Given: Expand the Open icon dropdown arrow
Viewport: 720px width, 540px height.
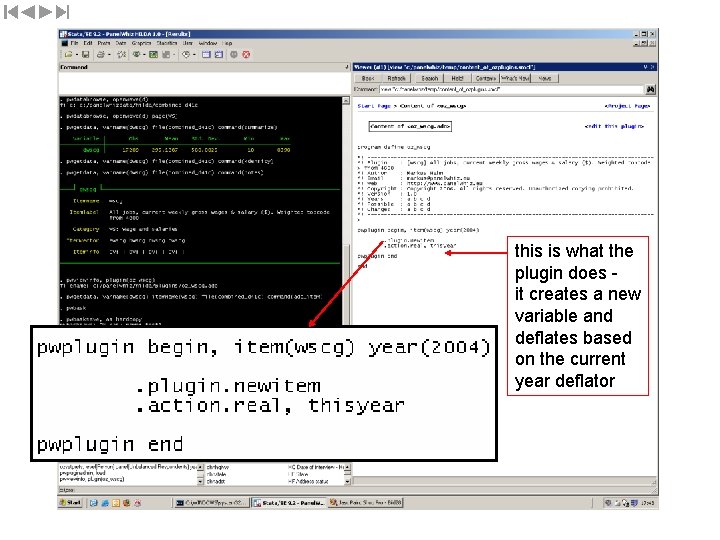Looking at the screenshot, I should tap(76, 55).
